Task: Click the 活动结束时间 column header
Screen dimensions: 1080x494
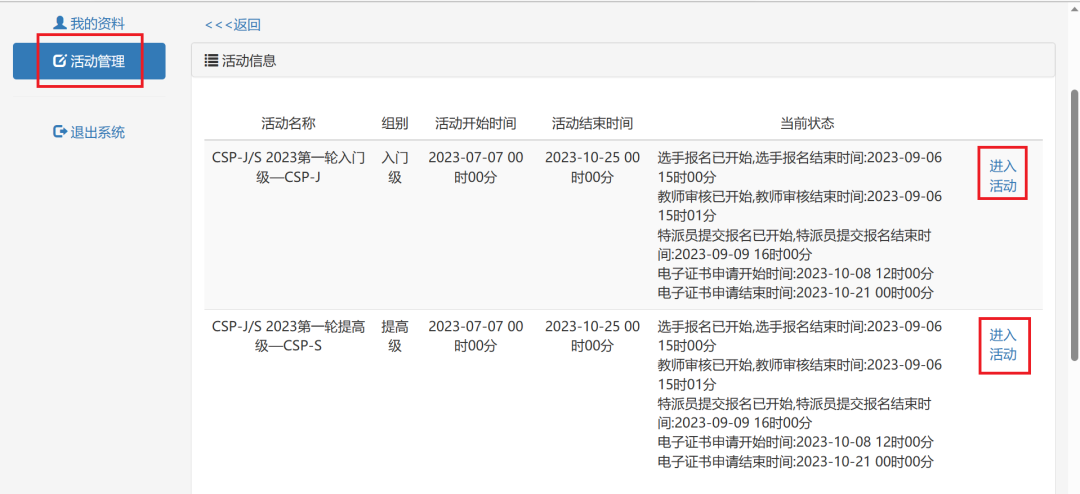Action: 592,123
